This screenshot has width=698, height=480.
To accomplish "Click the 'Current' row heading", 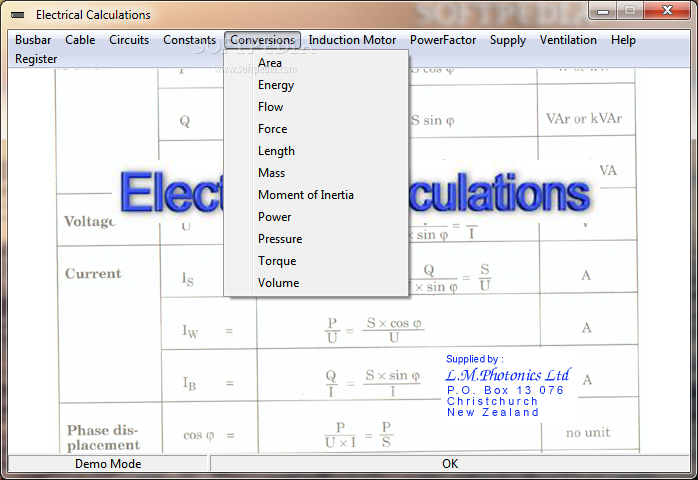I will [x=93, y=273].
